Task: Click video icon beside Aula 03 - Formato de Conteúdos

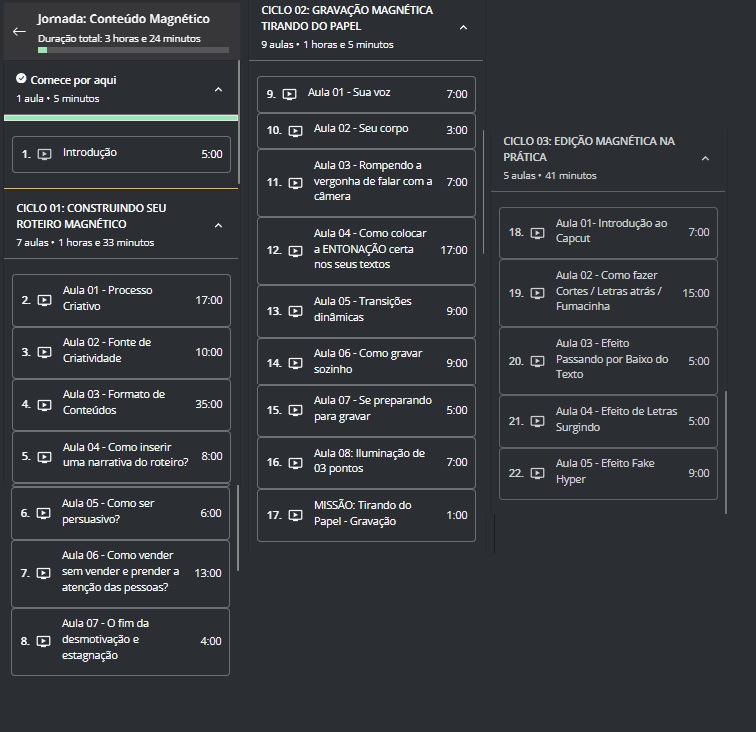Action: click(x=44, y=405)
